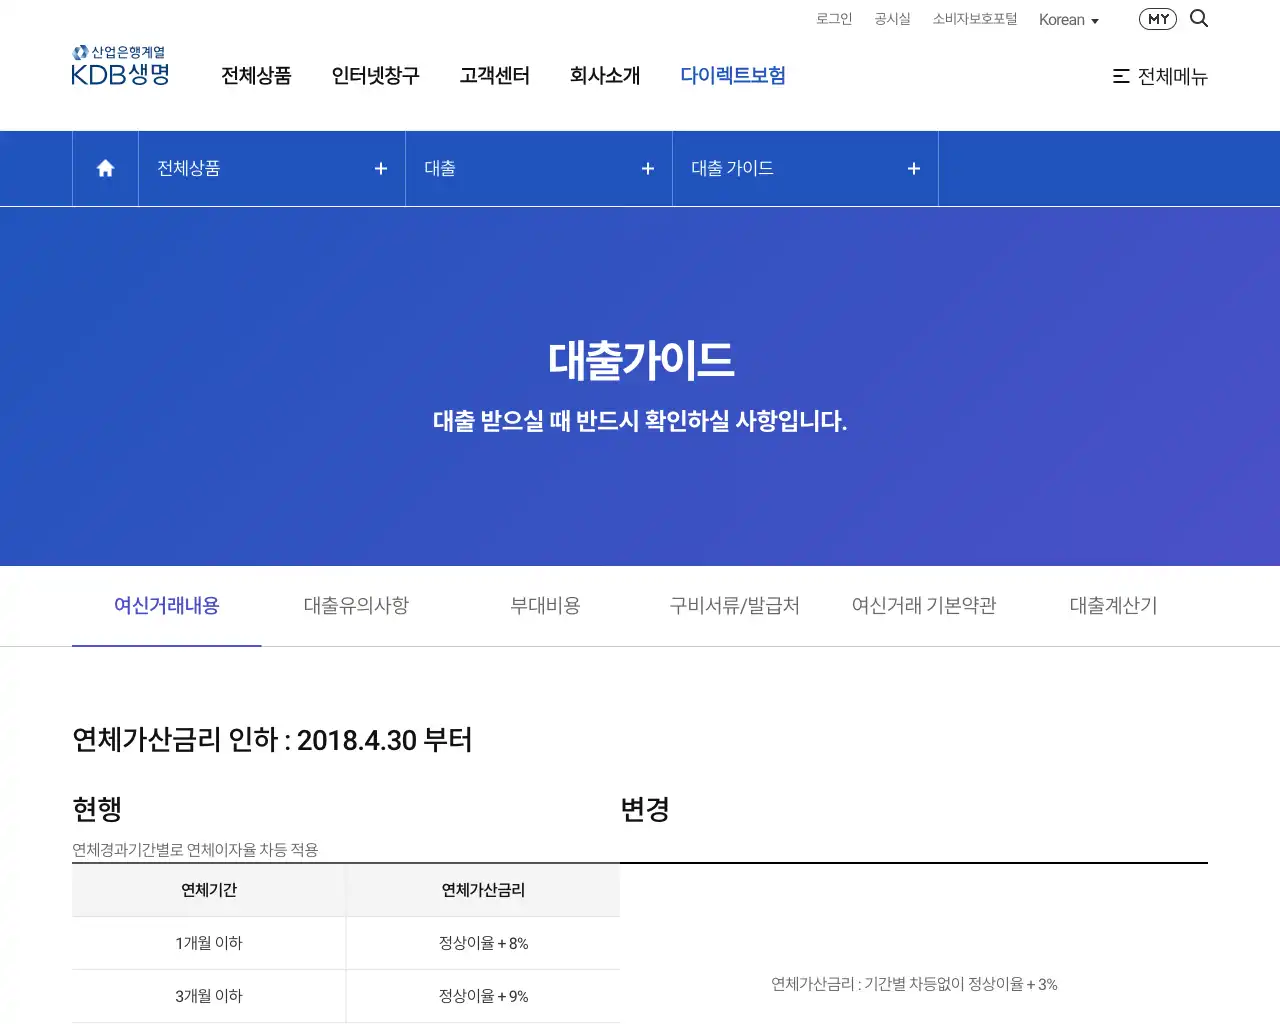Image resolution: width=1280 pixels, height=1024 pixels.
Task: Click the KDB생명 logo
Action: point(121,66)
